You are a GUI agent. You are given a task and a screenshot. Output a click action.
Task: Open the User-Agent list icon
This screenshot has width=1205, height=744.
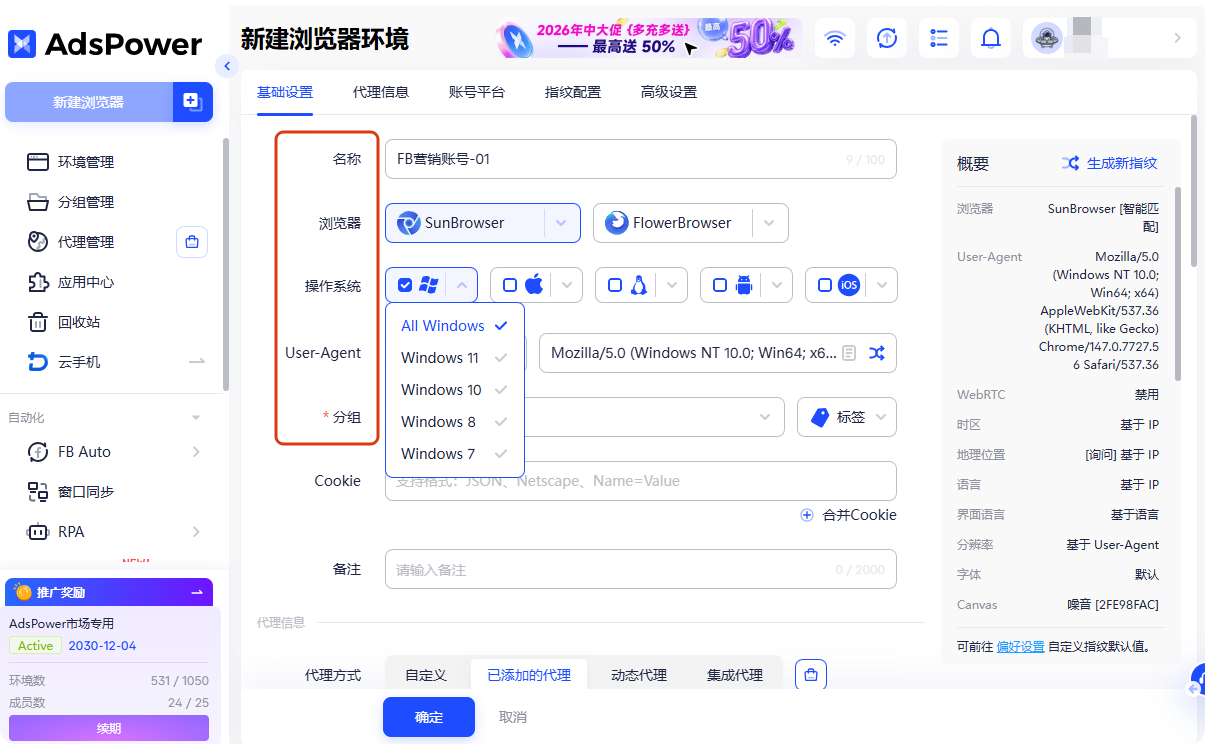pos(849,353)
